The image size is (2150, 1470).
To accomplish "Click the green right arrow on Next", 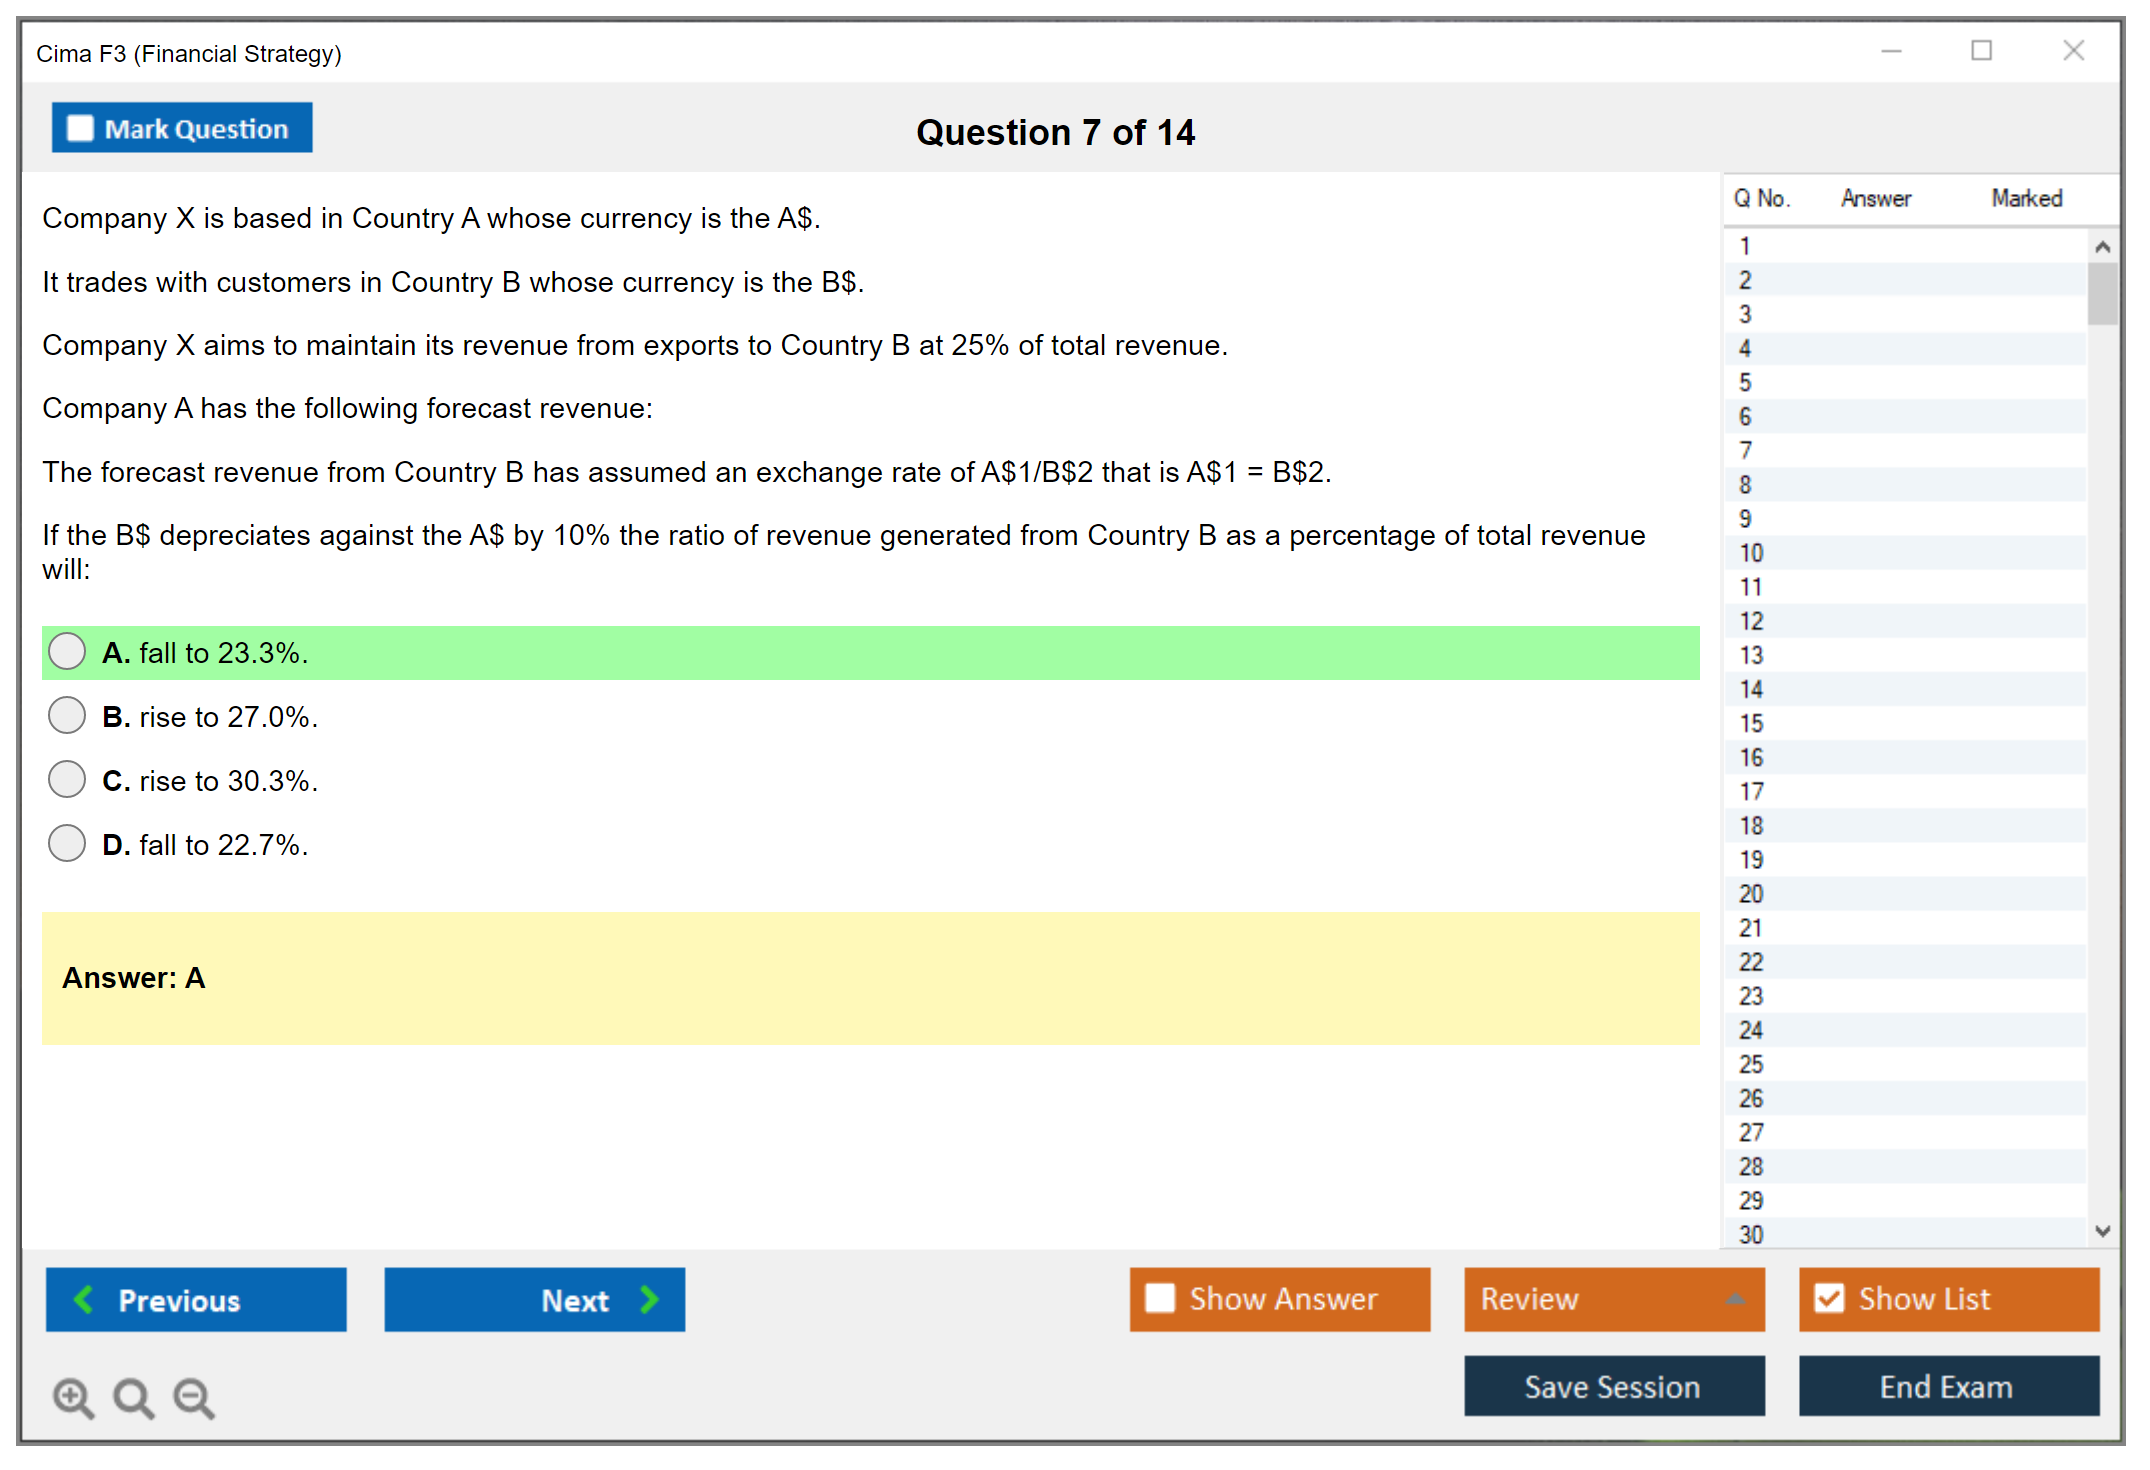I will [650, 1299].
